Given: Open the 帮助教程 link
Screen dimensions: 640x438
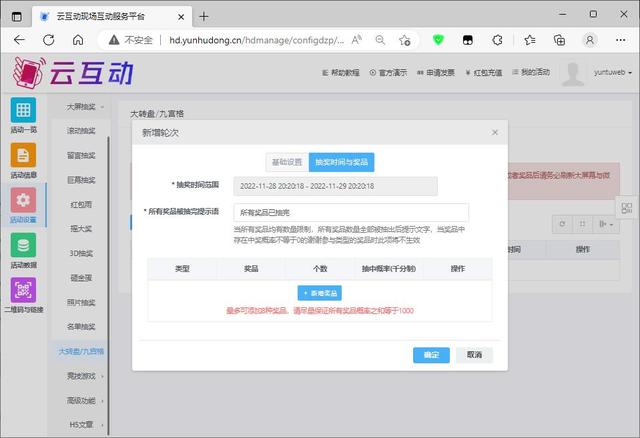Looking at the screenshot, I should click(x=341, y=73).
